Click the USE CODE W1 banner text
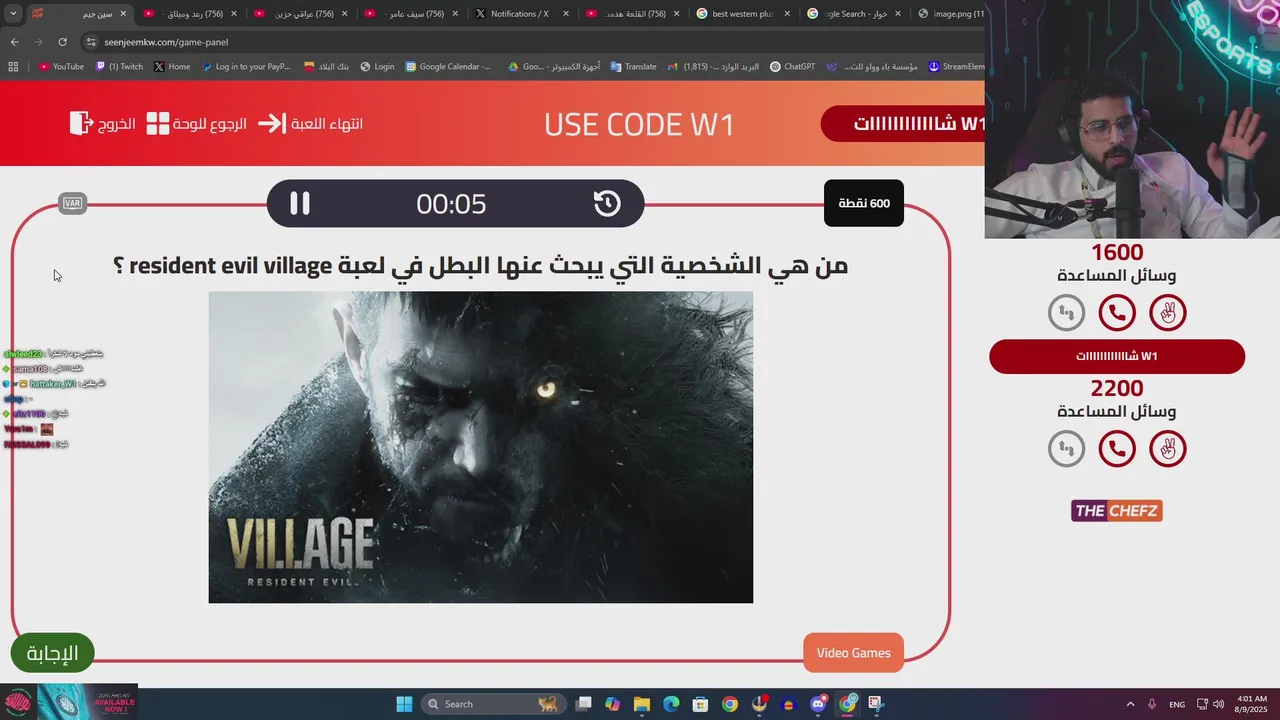Viewport: 1280px width, 720px height. coord(639,125)
